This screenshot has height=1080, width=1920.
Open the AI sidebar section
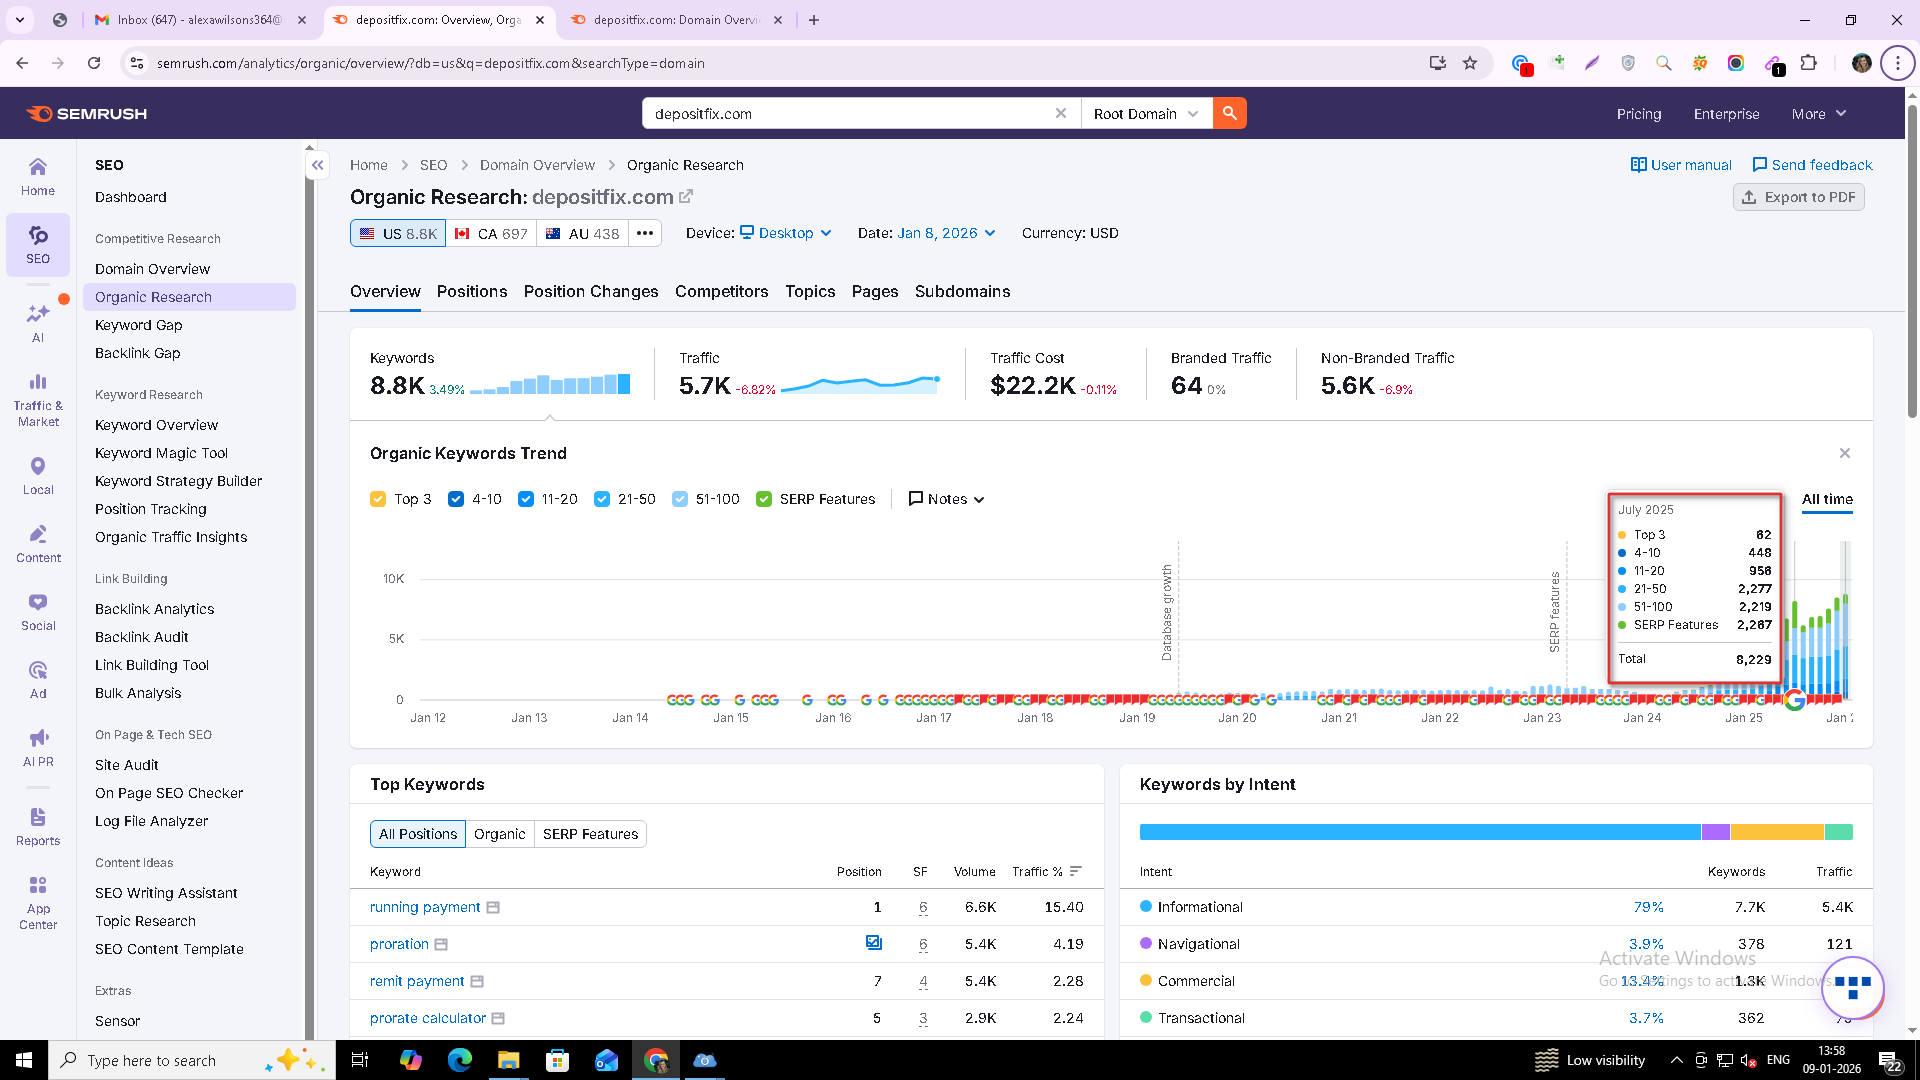click(38, 323)
